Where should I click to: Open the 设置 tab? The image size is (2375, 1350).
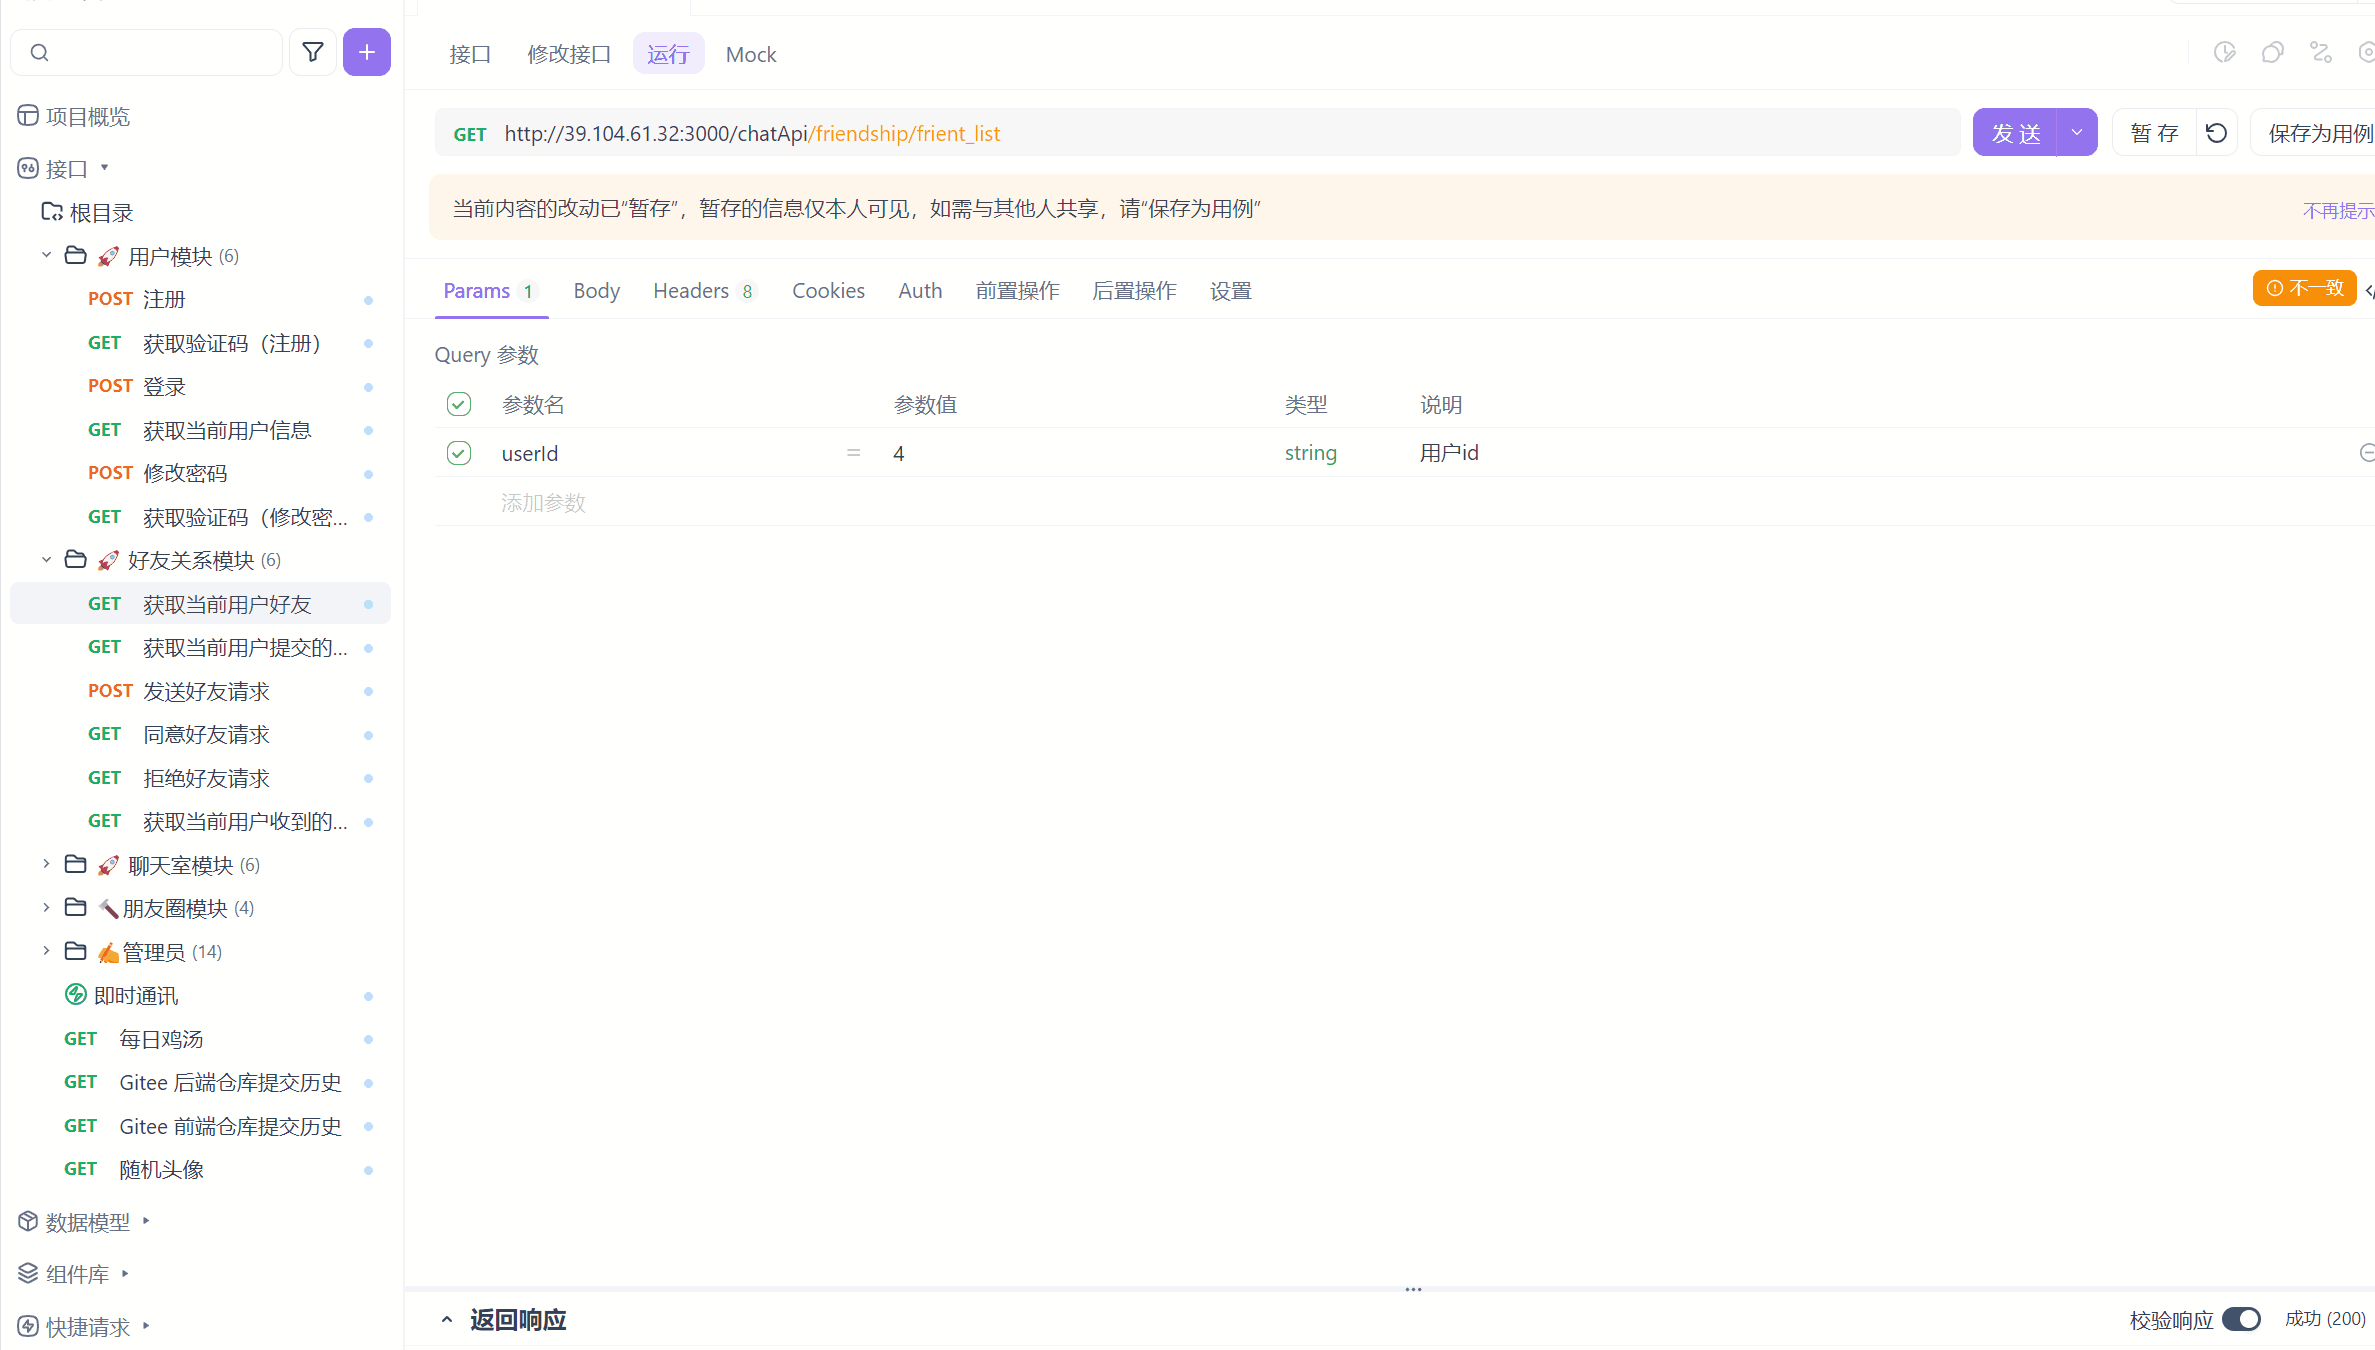[1231, 291]
